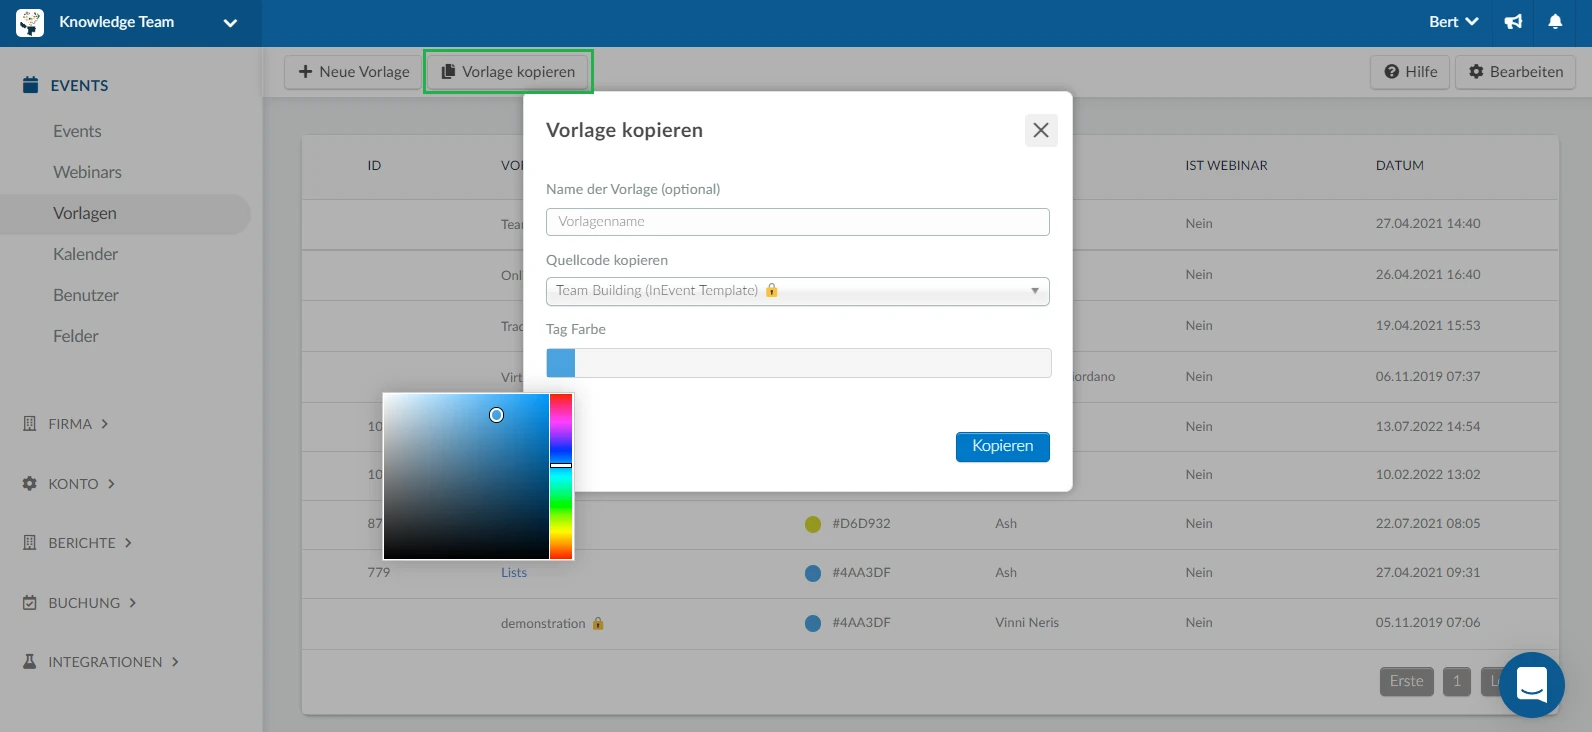Viewport: 1592px width, 732px height.
Task: Expand the INTEGRATIONEN section
Action: click(x=113, y=662)
